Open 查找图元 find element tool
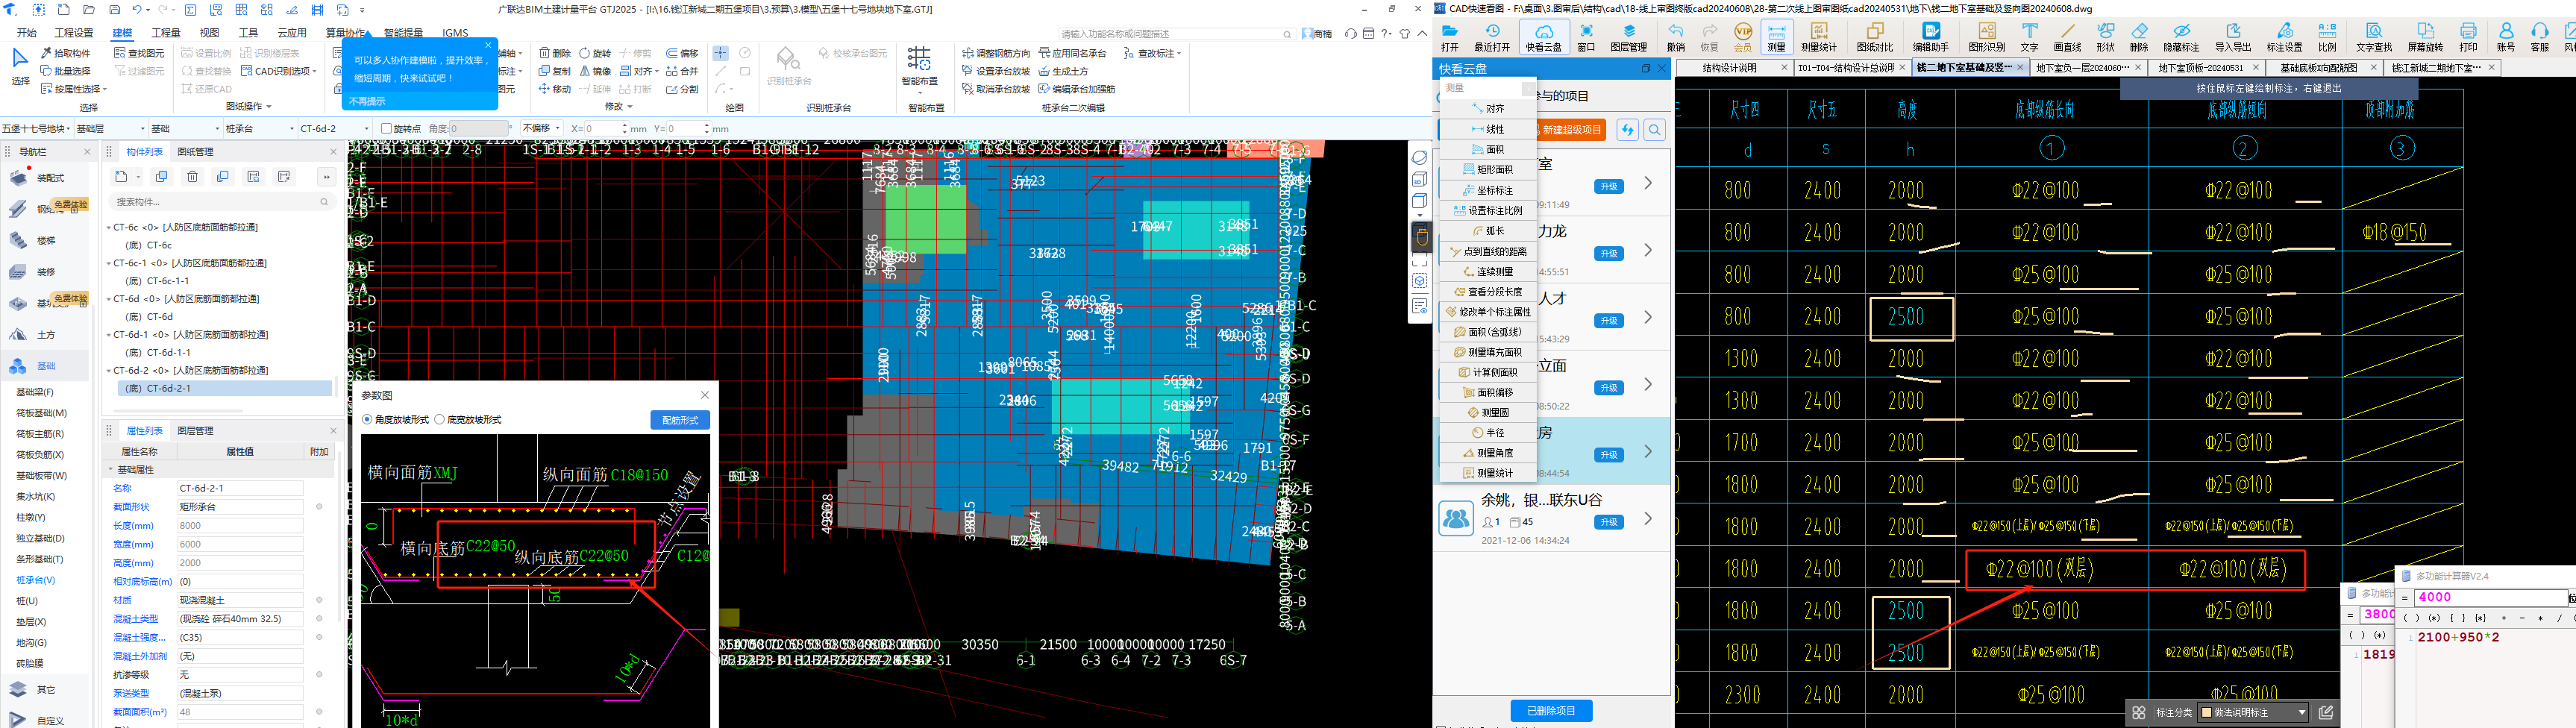 click(x=139, y=53)
